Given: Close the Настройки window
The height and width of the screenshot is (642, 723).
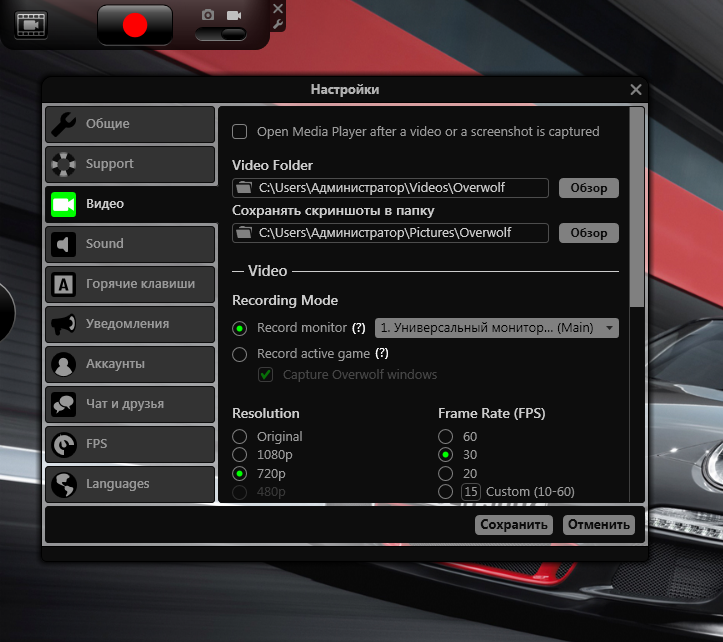Looking at the screenshot, I should (636, 89).
